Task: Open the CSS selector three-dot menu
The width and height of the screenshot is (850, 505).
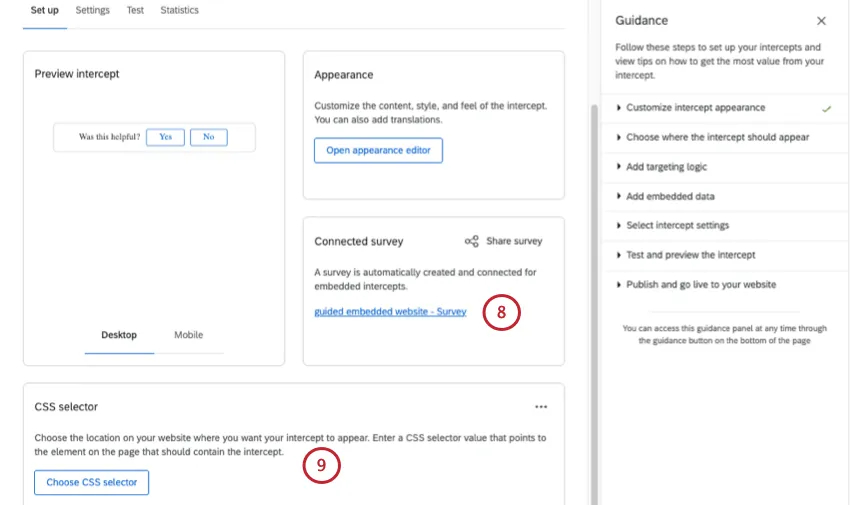Action: (x=541, y=407)
